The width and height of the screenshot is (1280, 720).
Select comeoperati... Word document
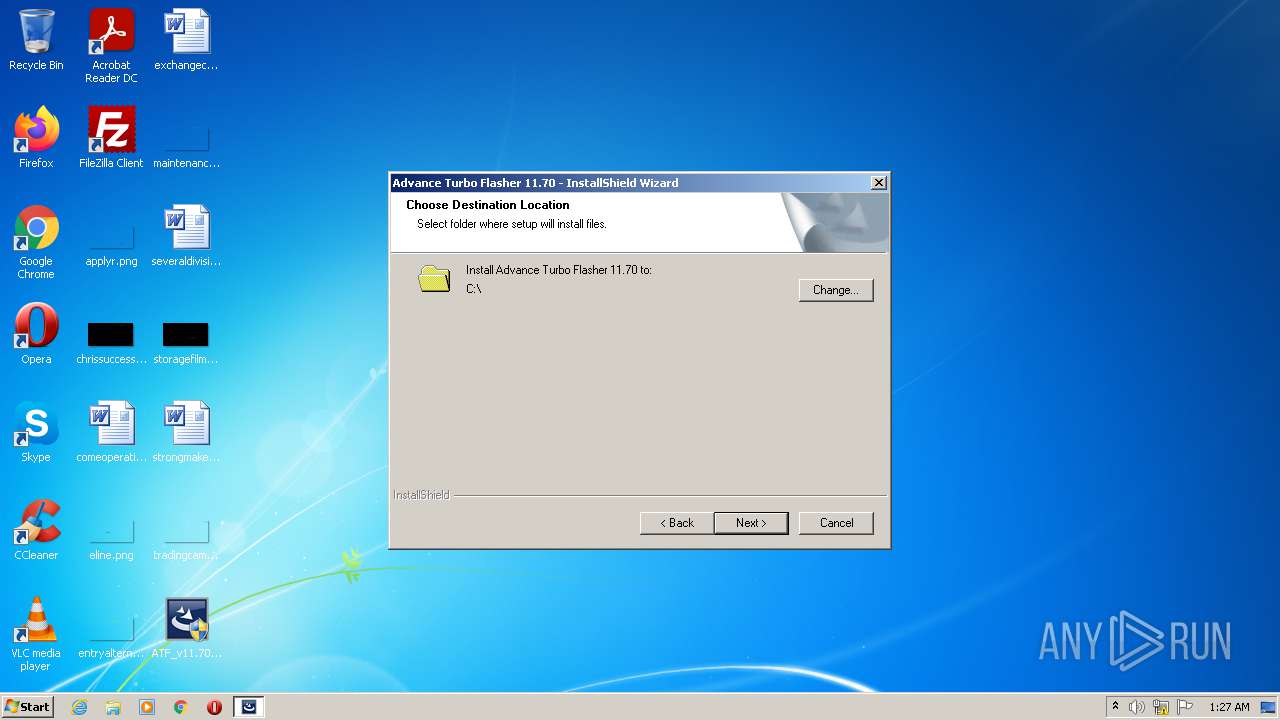coord(111,432)
